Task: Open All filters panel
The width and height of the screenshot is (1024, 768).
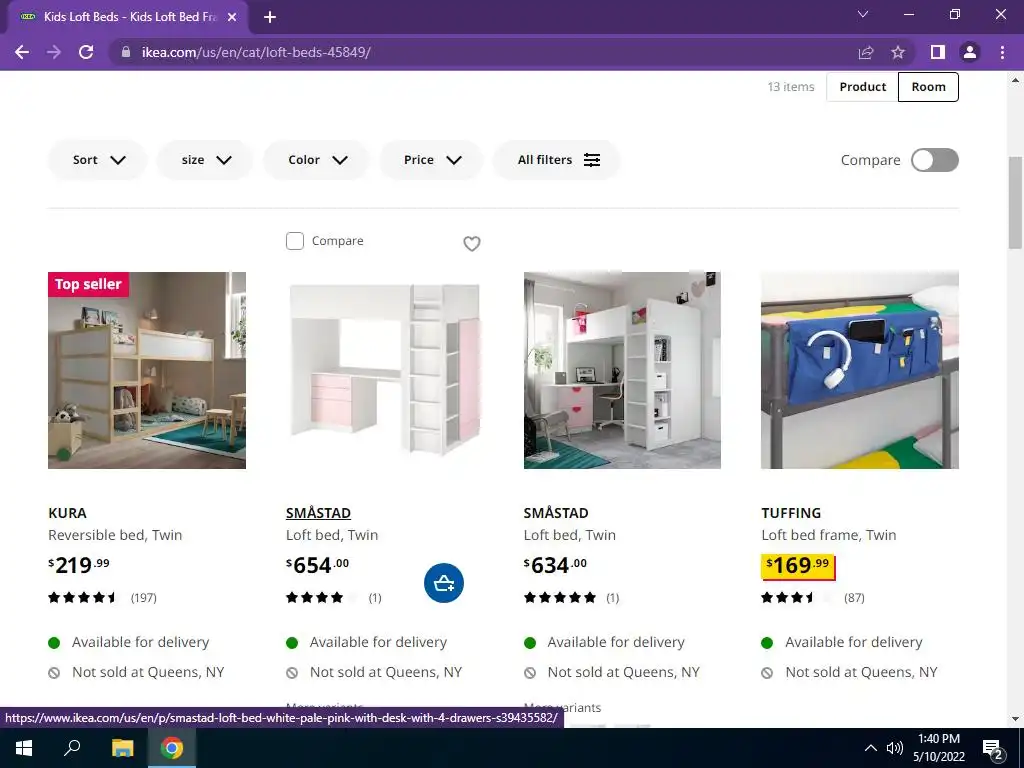Action: click(x=556, y=160)
